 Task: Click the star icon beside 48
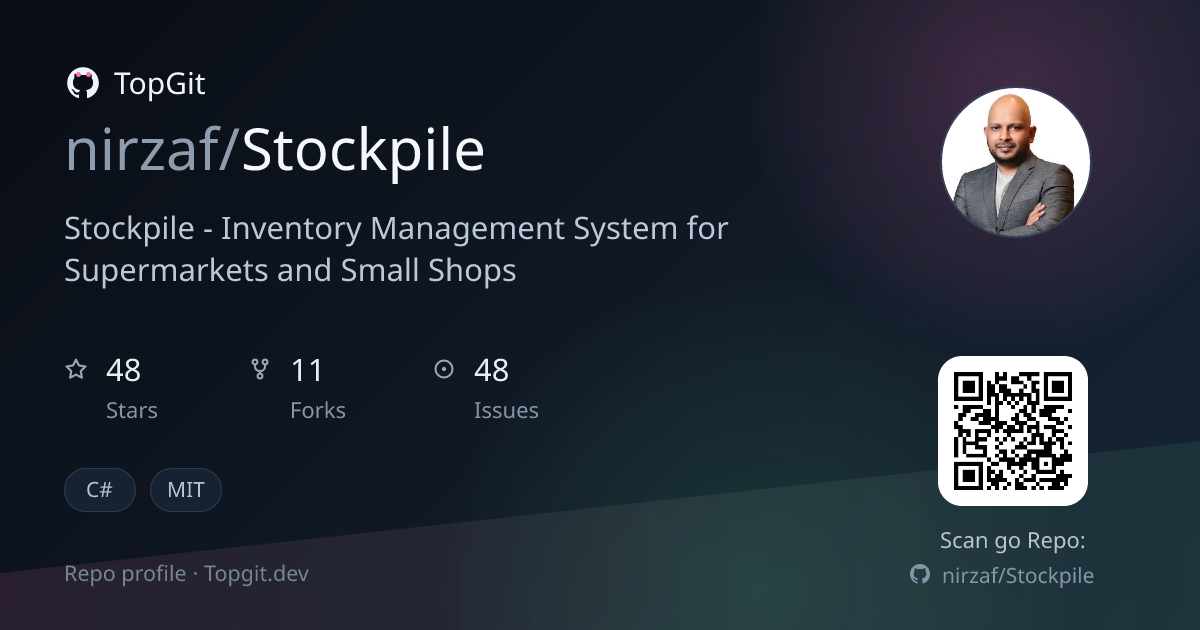click(76, 370)
